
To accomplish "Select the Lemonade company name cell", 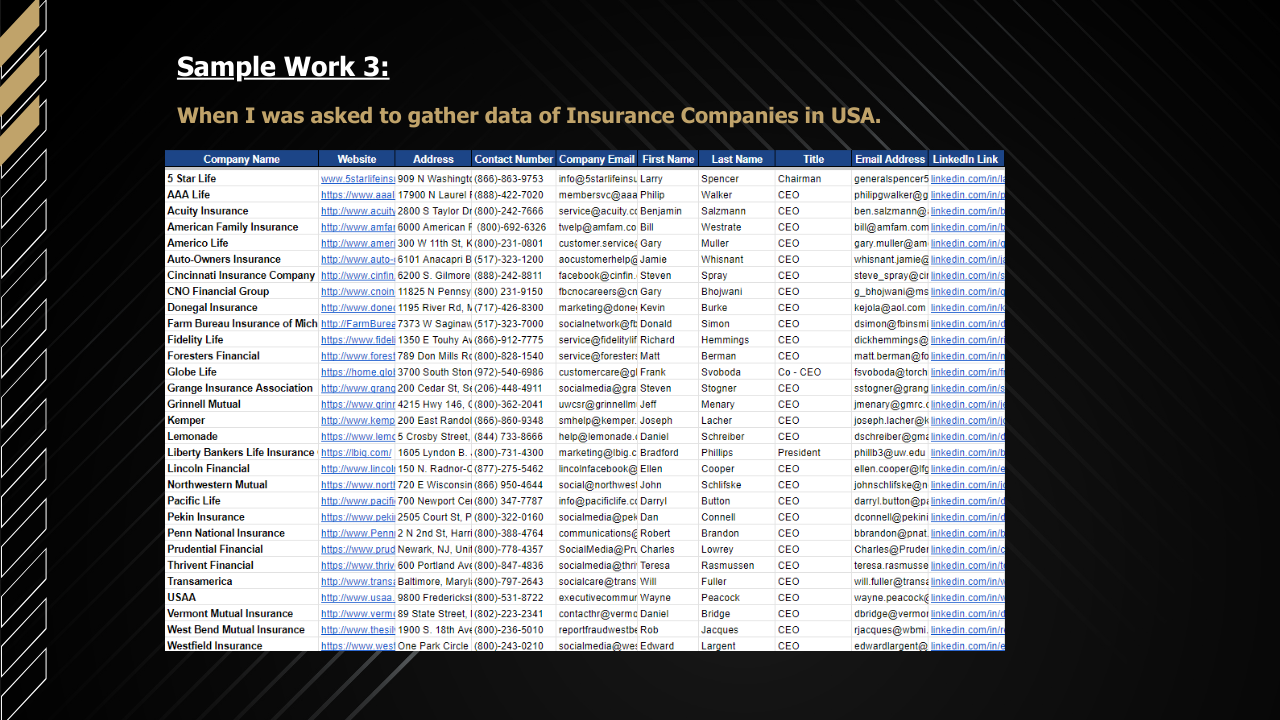I will click(192, 437).
